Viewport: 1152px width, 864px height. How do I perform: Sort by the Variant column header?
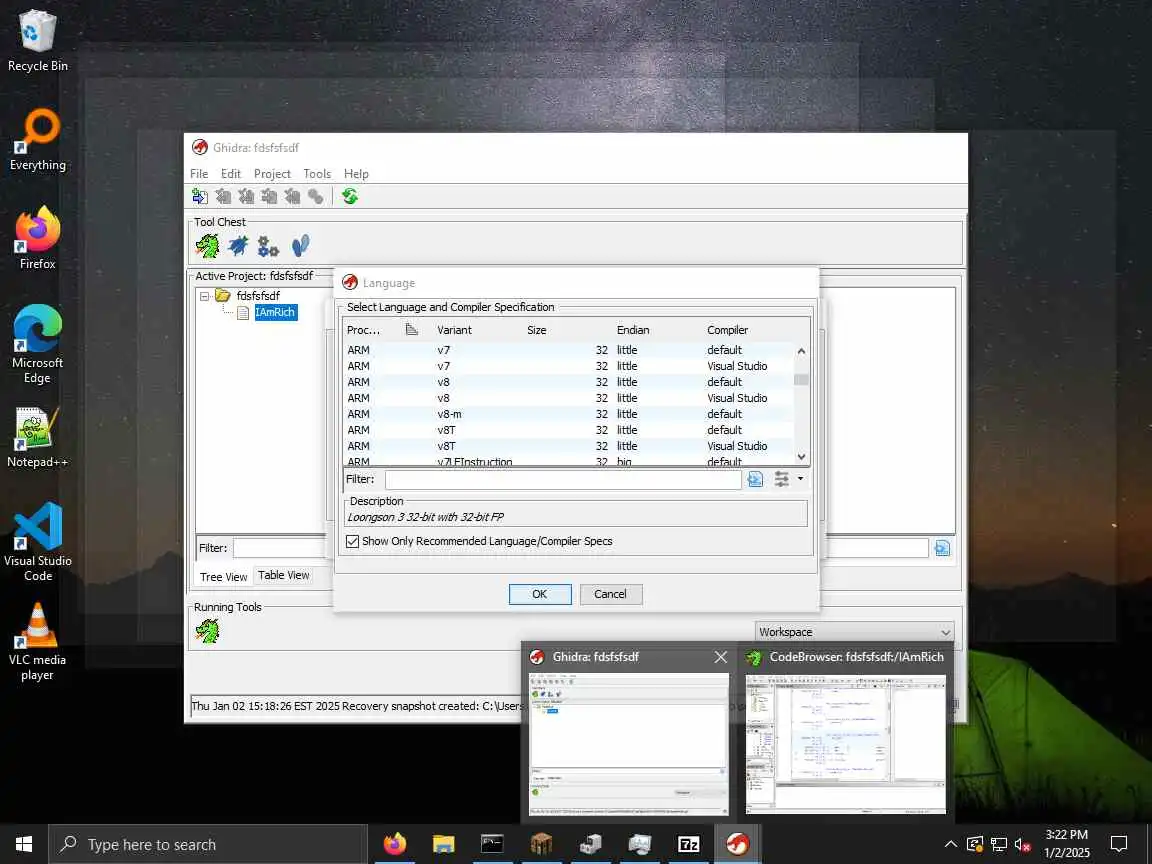[454, 331]
